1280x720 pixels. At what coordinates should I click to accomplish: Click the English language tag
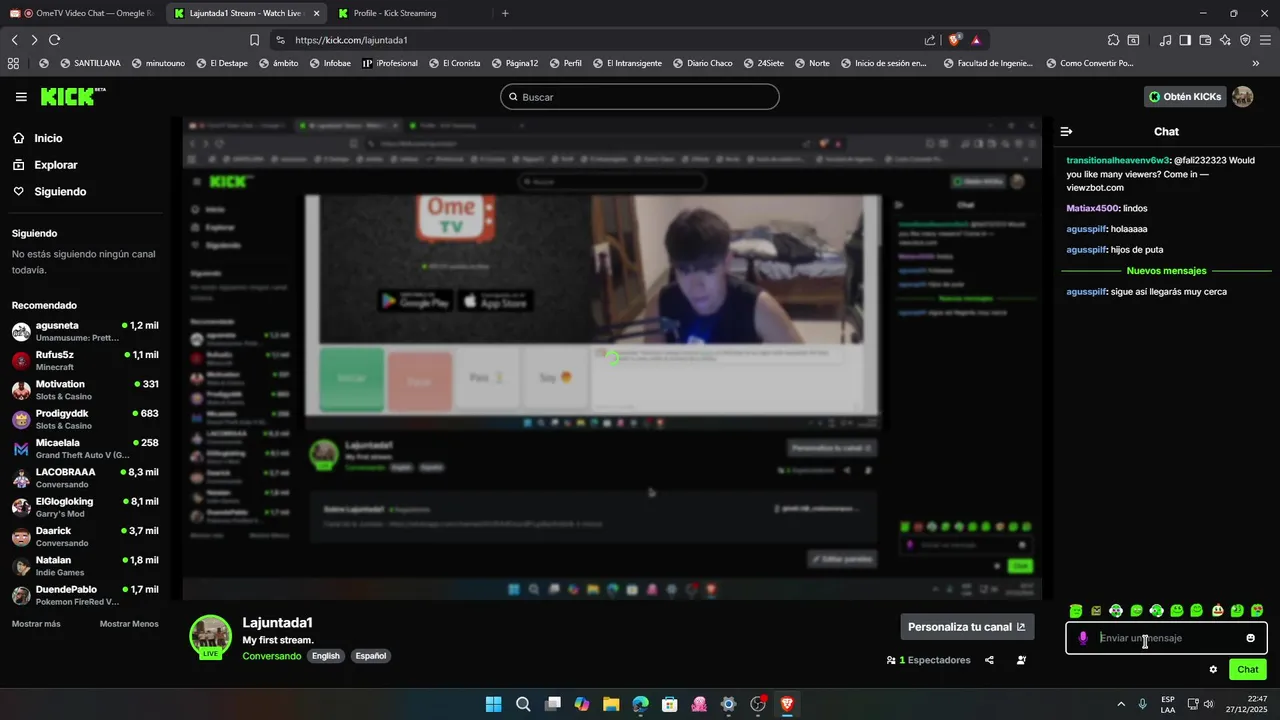pos(325,656)
